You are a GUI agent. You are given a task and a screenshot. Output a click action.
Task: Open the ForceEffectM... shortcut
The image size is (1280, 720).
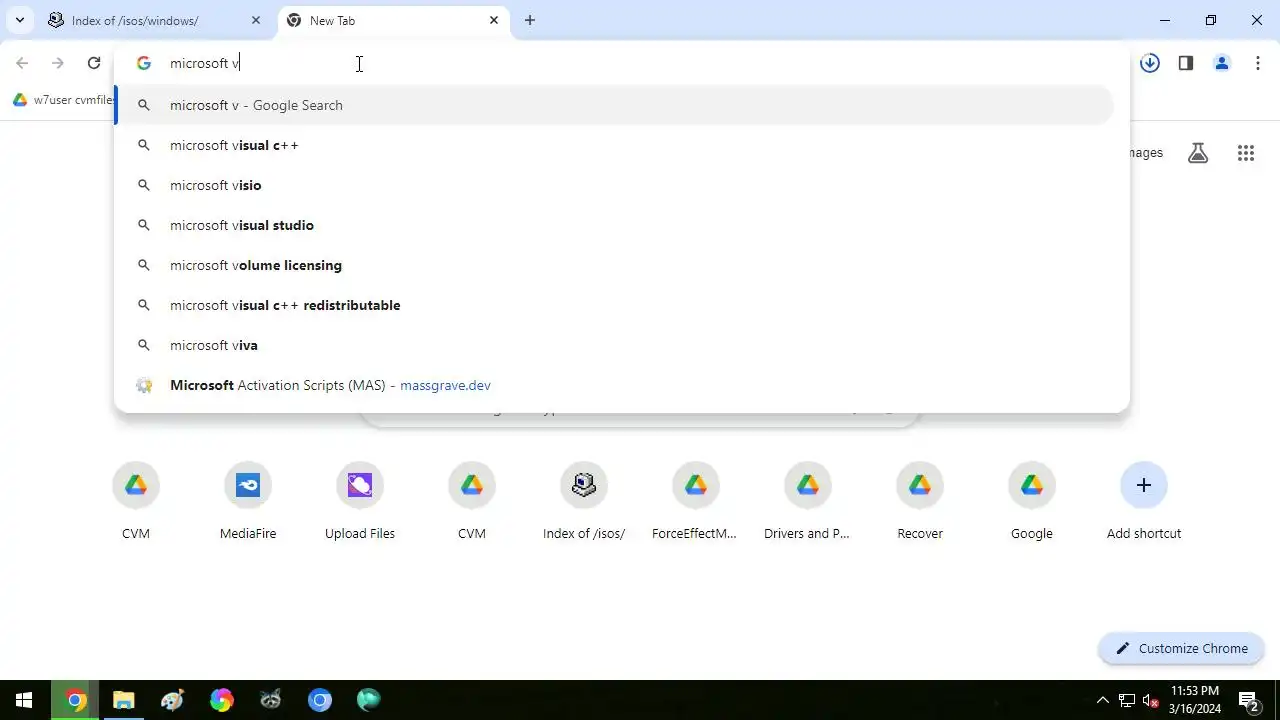pos(696,503)
